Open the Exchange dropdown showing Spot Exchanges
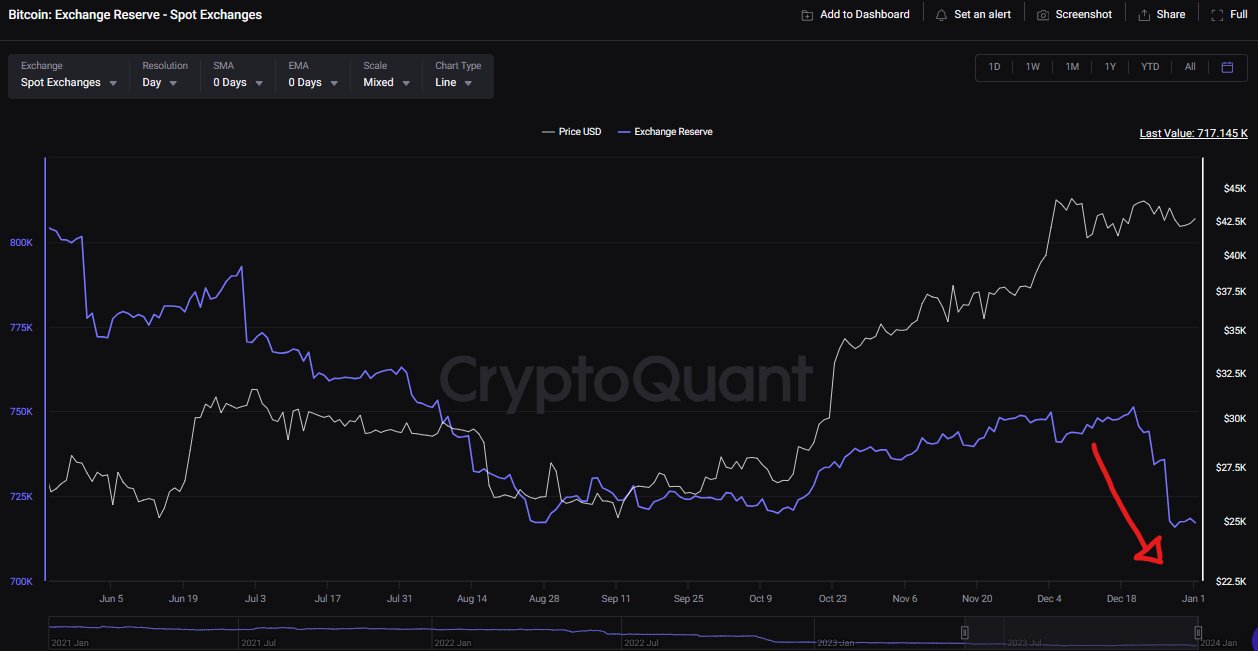Image resolution: width=1258 pixels, height=651 pixels. pos(69,75)
